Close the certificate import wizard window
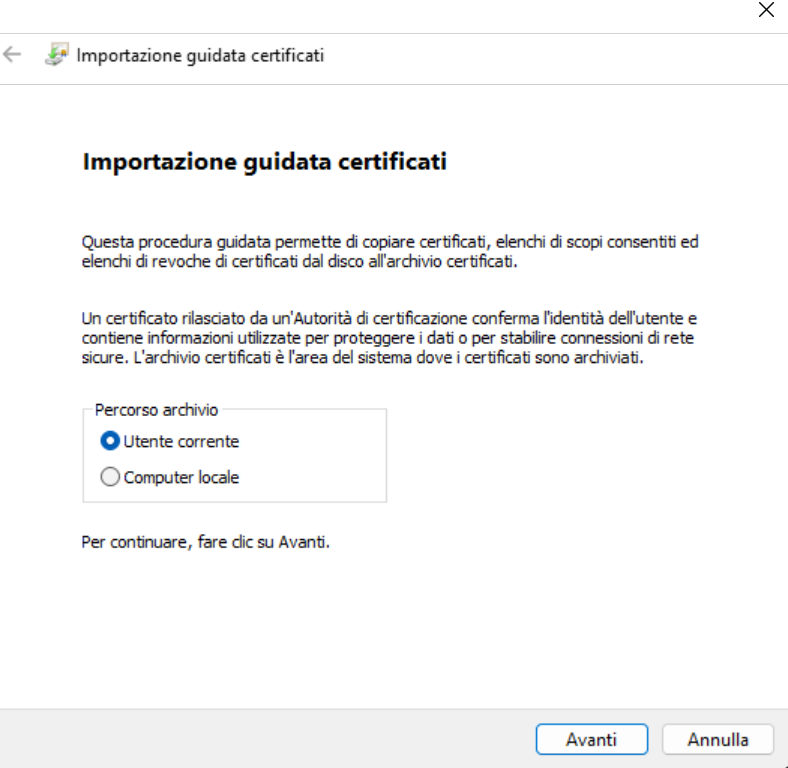The image size is (788, 768). [x=766, y=10]
